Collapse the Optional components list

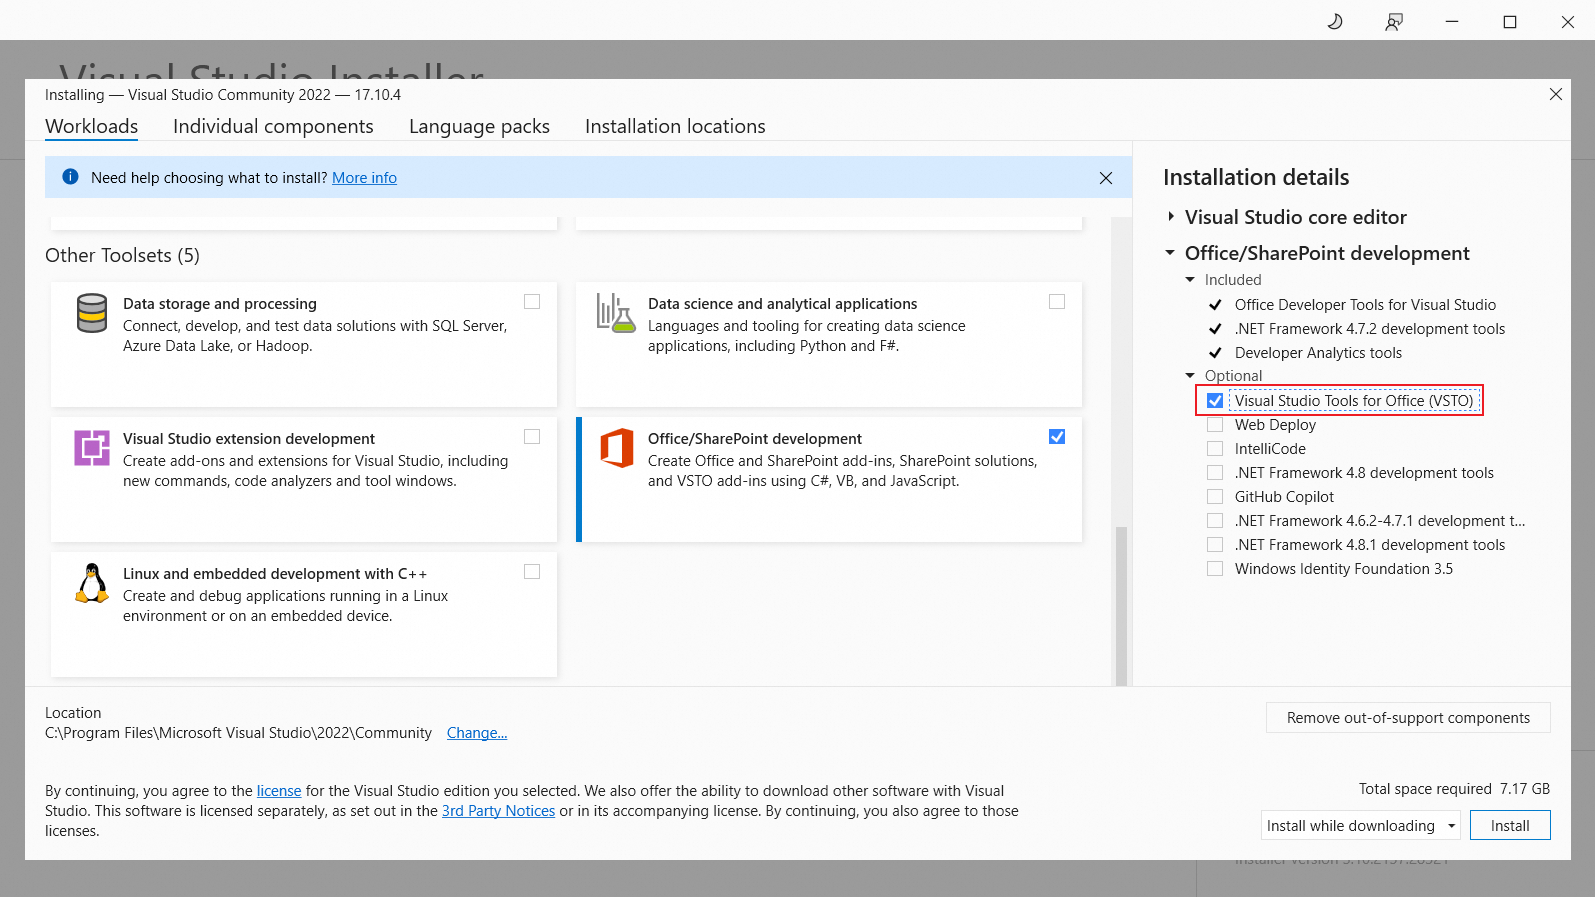(1190, 376)
